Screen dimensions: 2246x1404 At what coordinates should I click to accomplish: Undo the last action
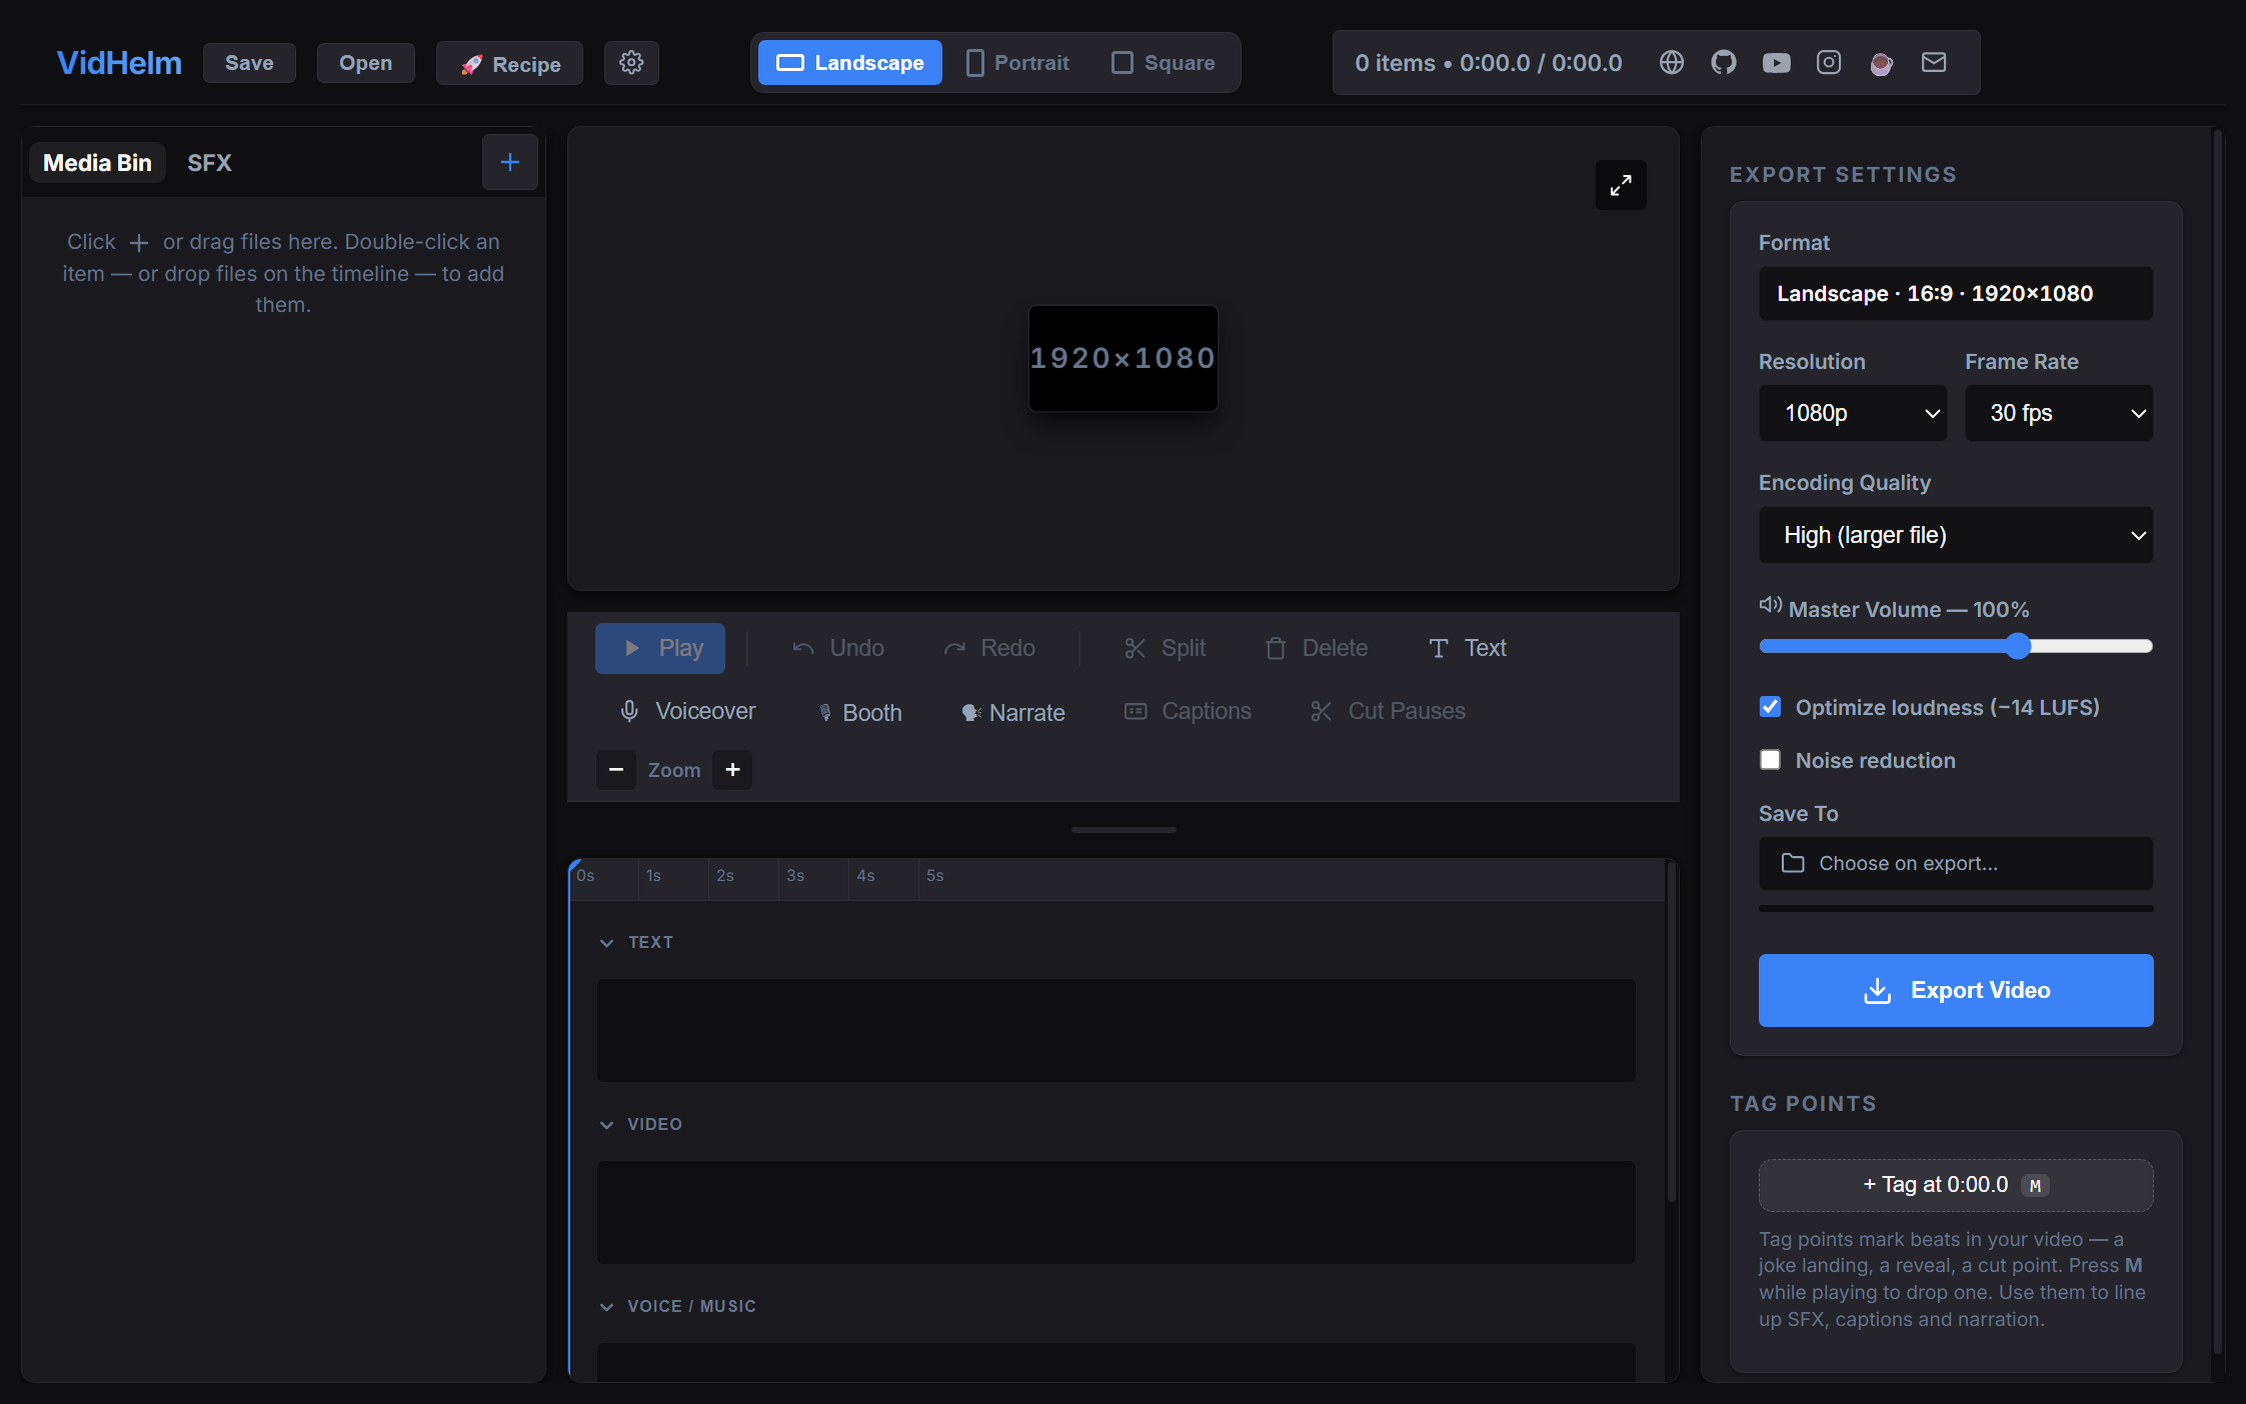838,648
